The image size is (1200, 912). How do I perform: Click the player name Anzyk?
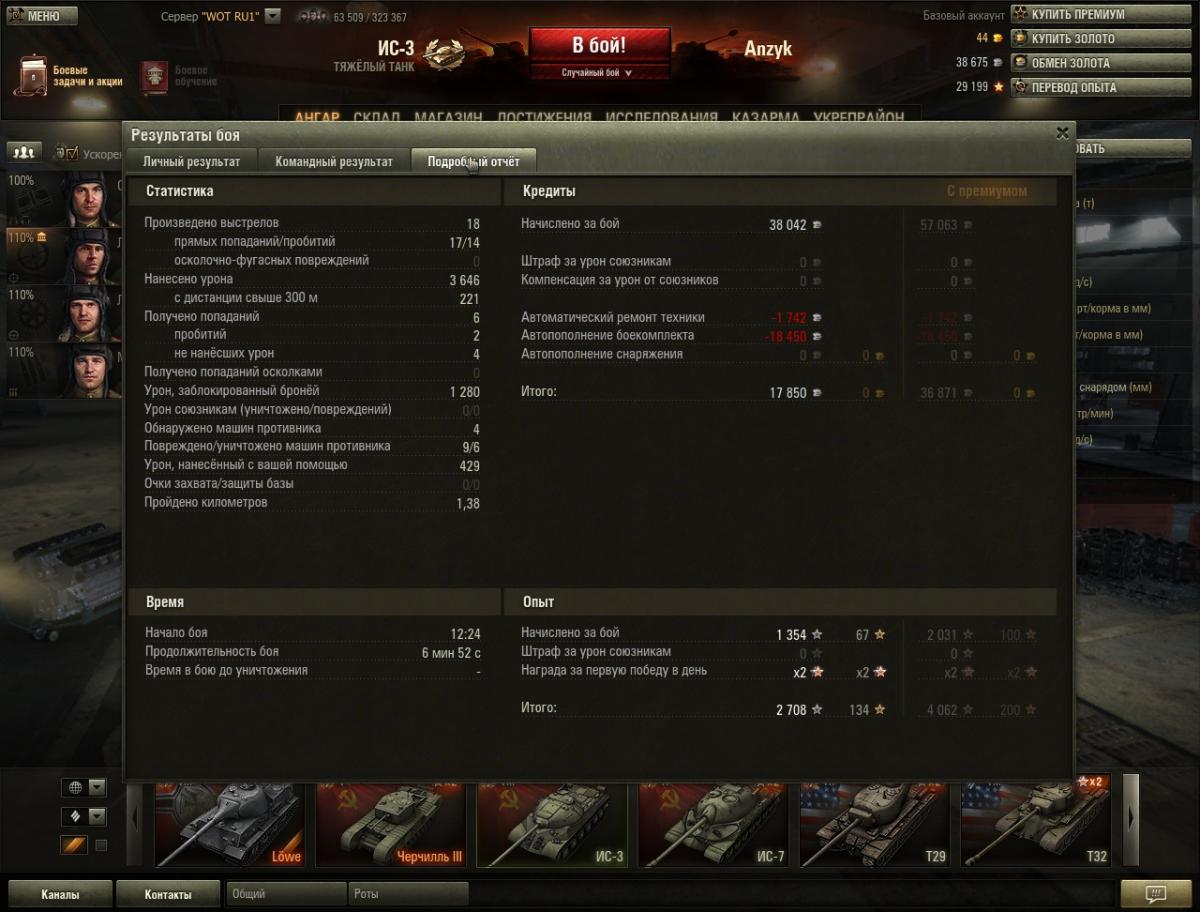(768, 49)
